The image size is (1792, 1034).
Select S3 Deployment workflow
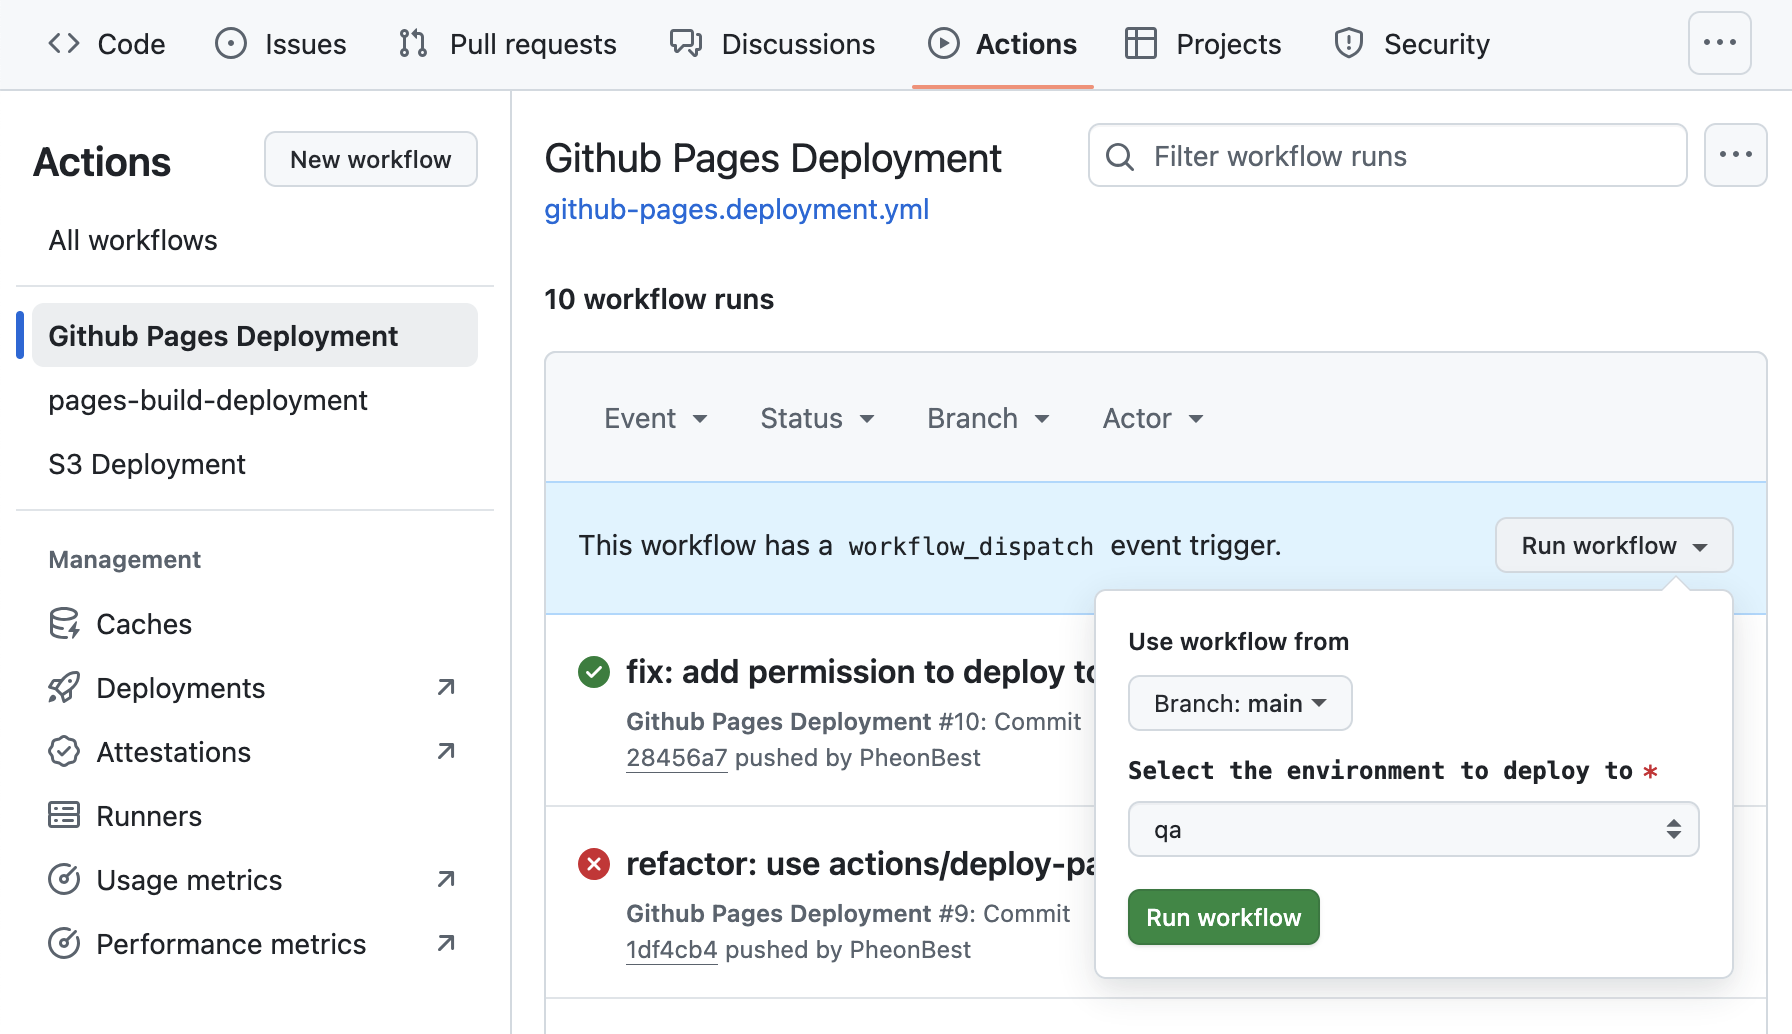(x=147, y=464)
